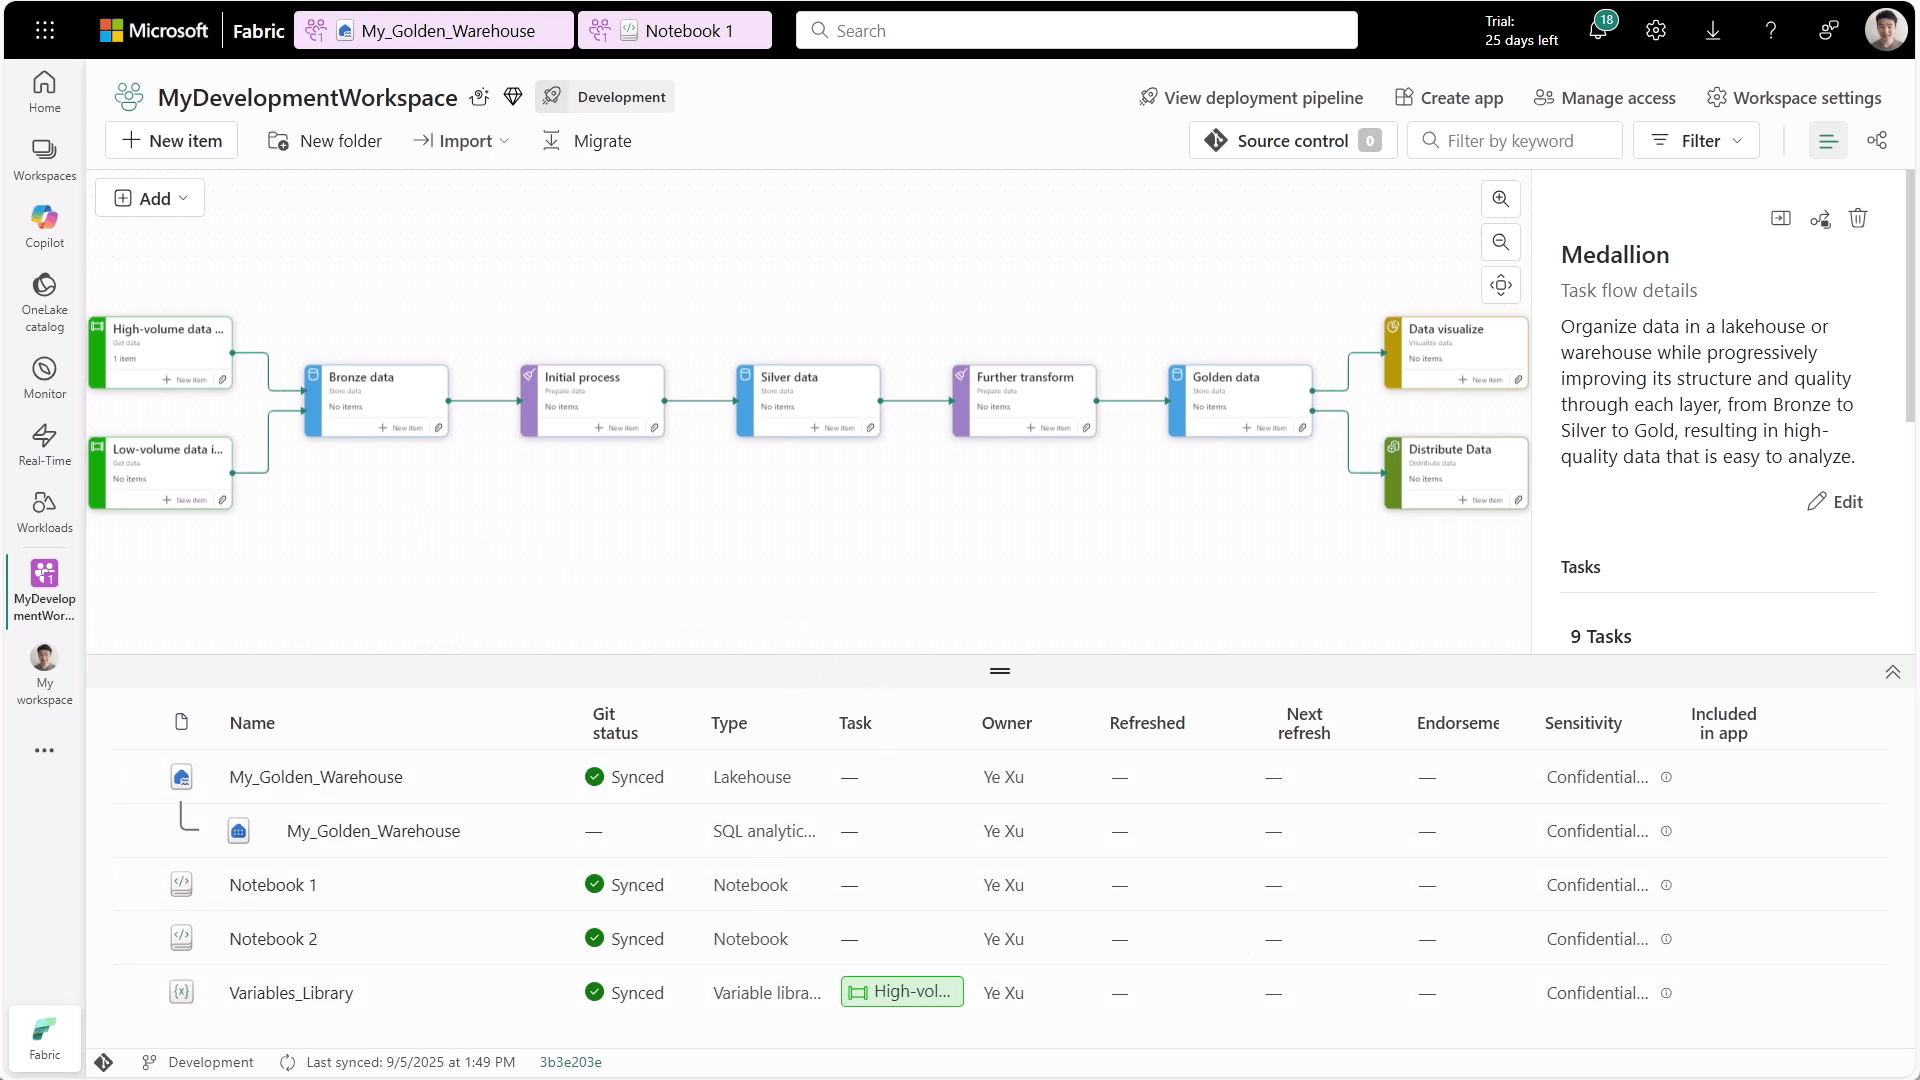
Task: Switch to list view toggle
Action: [1828, 141]
